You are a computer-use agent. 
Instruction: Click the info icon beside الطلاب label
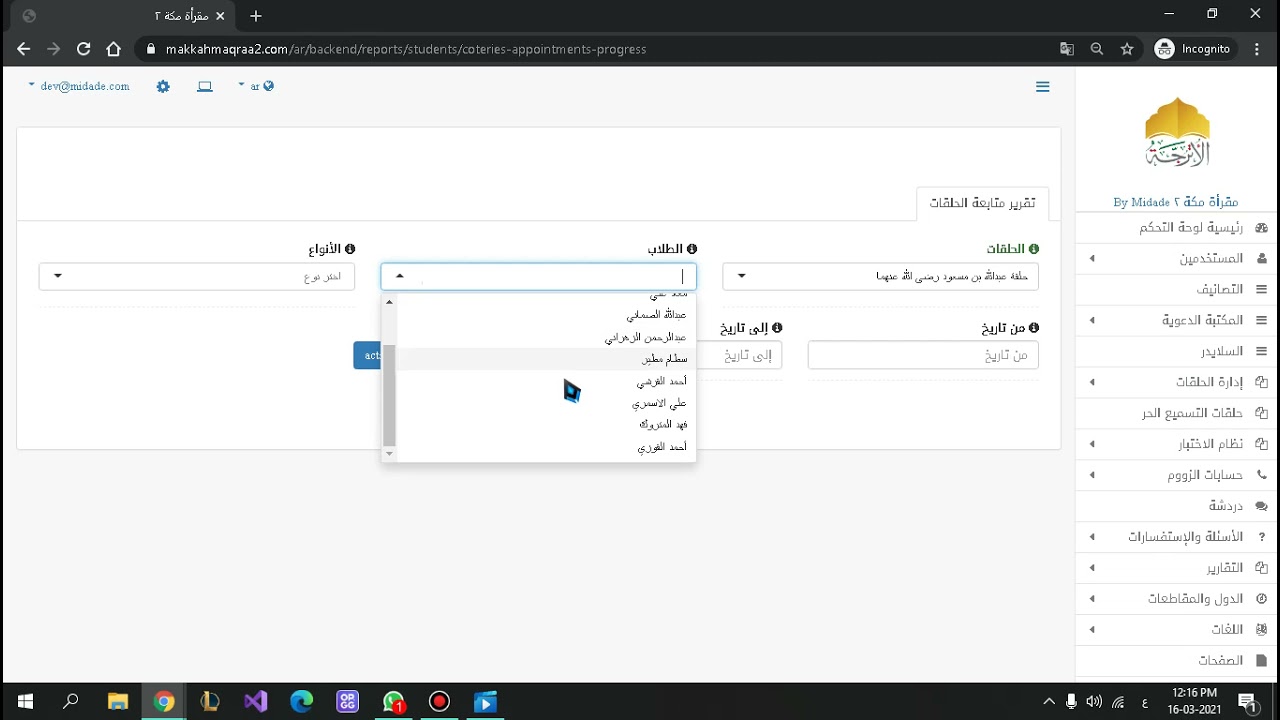click(x=692, y=249)
